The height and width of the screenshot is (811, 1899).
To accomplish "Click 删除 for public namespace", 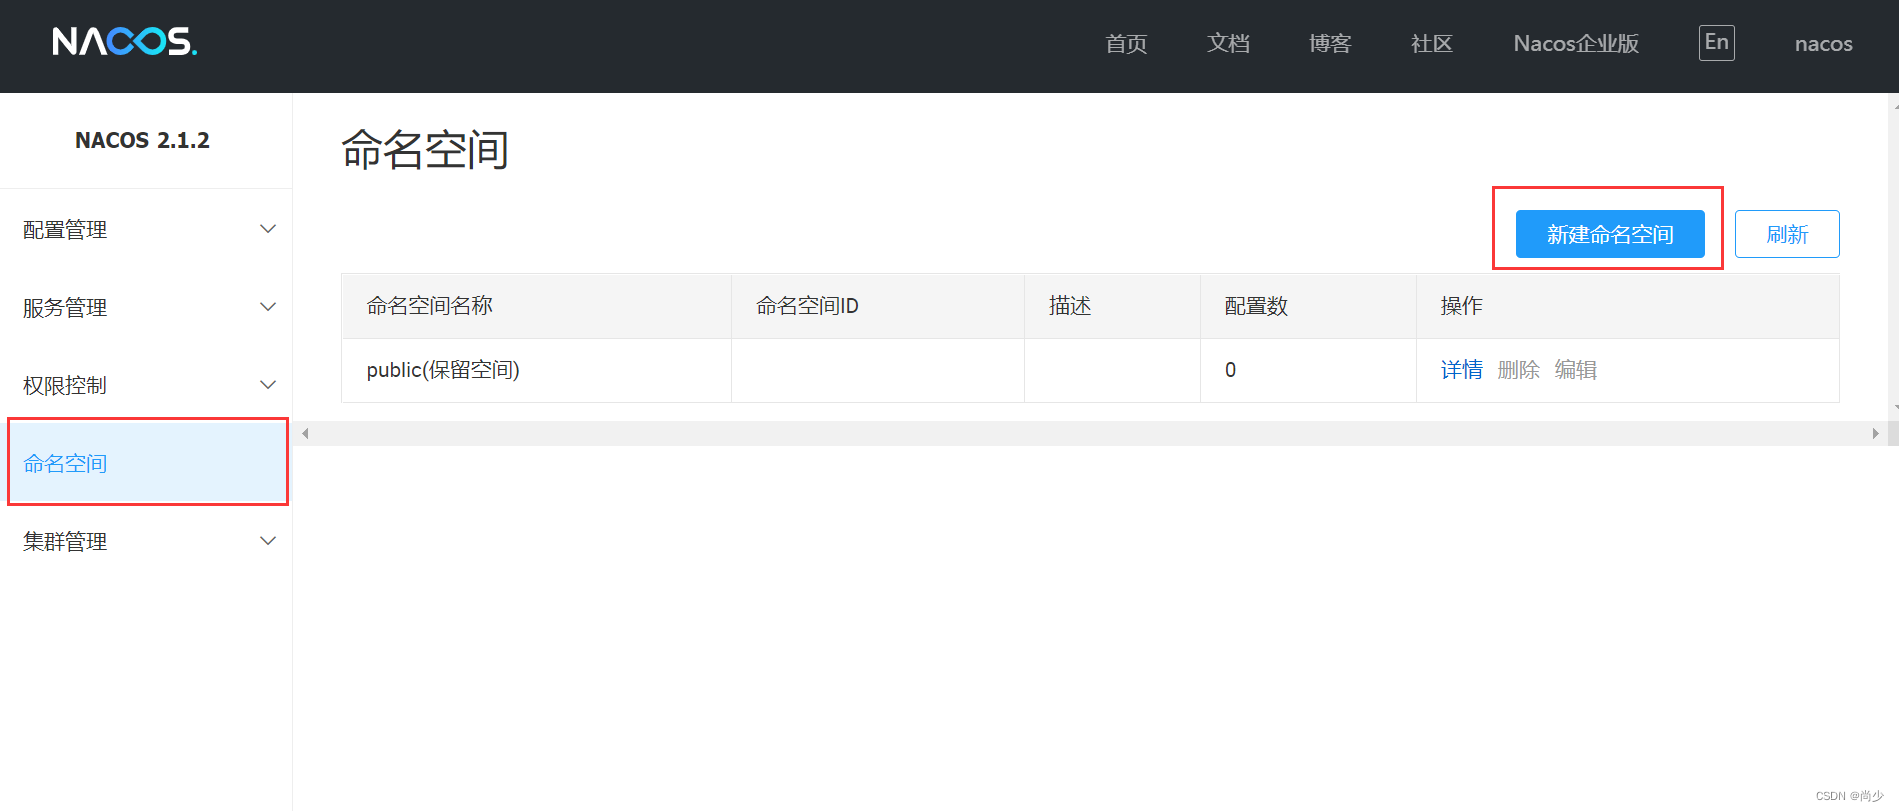I will [x=1518, y=370].
